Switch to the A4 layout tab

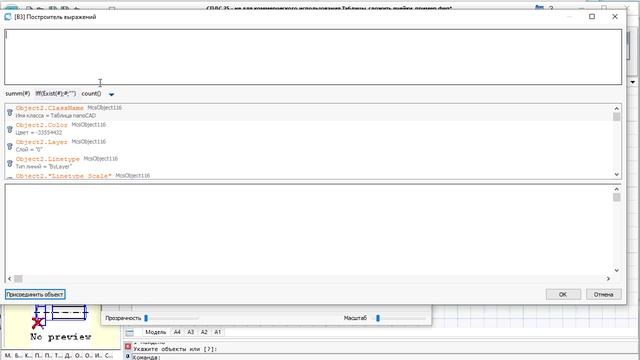(x=177, y=332)
